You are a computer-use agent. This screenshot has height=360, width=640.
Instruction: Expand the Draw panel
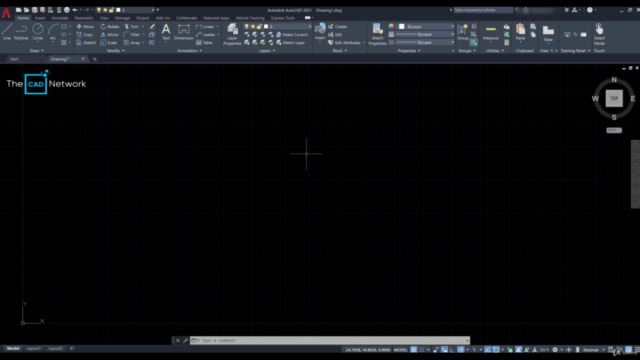click(x=36, y=51)
